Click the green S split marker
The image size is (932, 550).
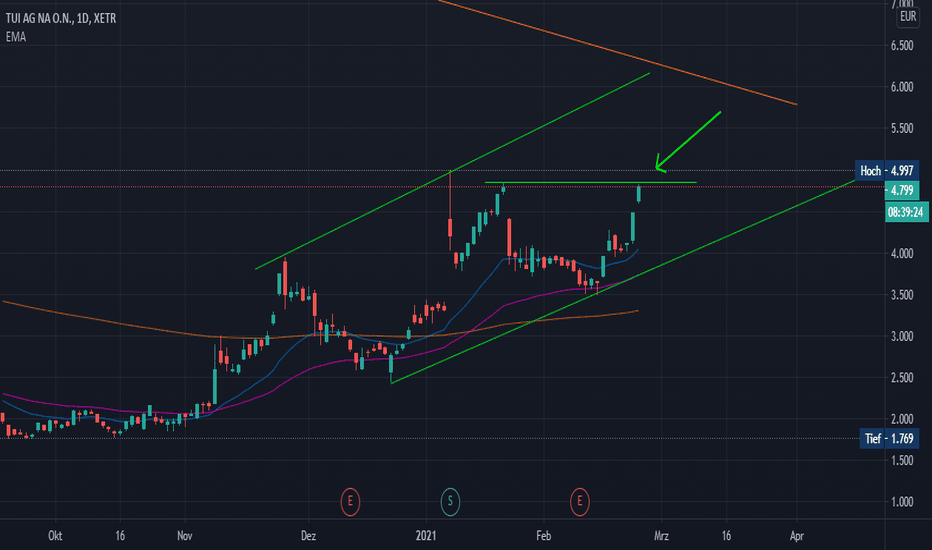click(450, 502)
